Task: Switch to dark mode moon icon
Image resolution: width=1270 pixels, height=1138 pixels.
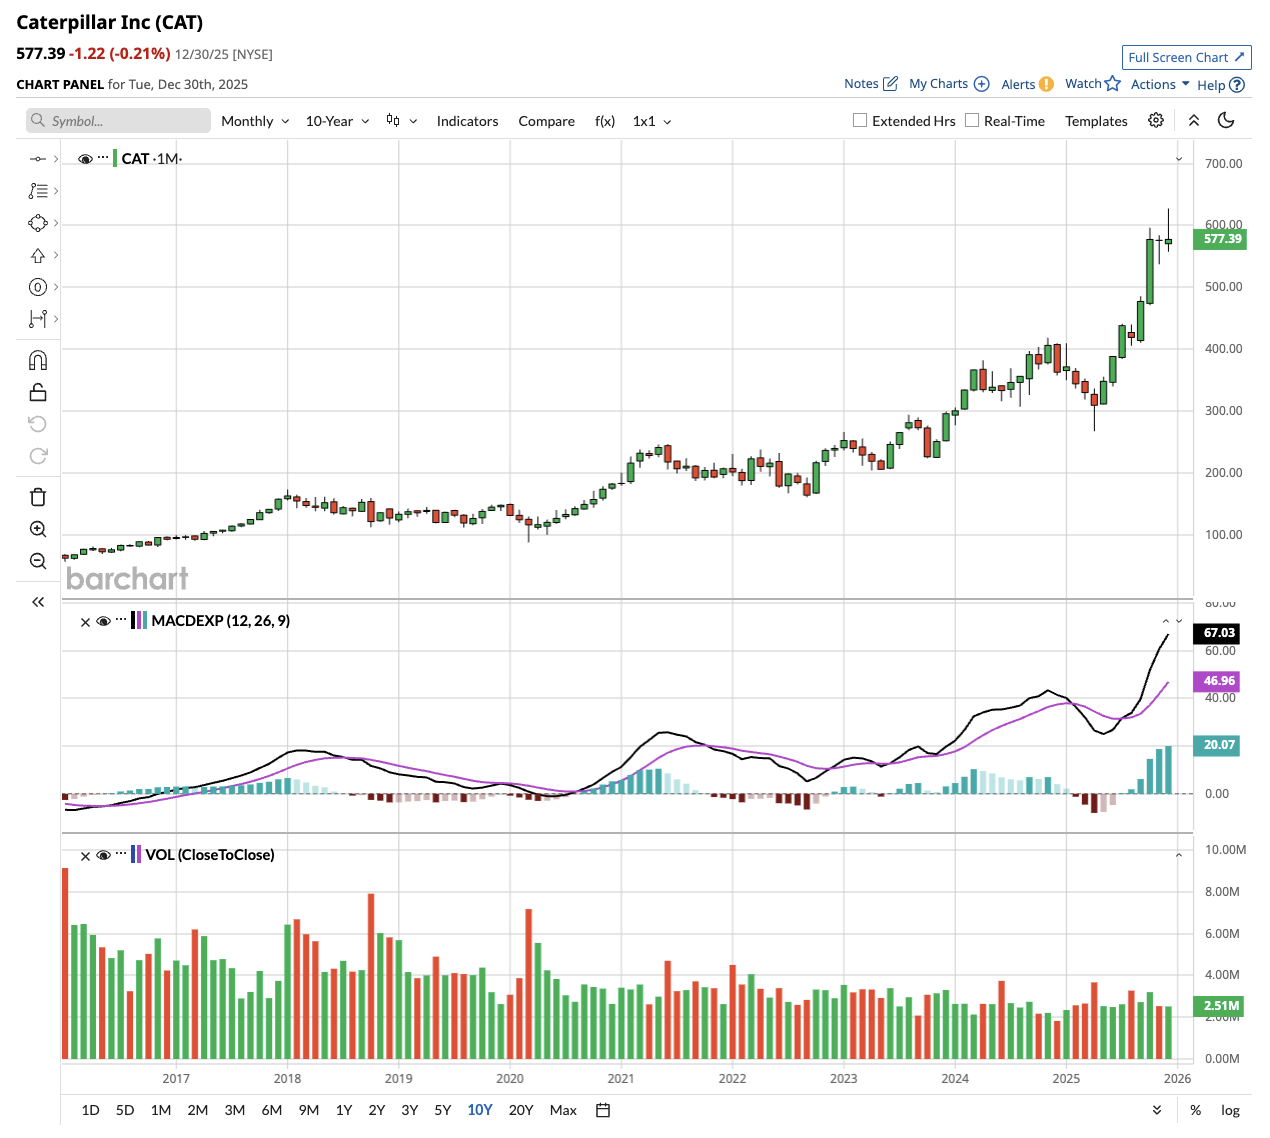Action: tap(1226, 121)
